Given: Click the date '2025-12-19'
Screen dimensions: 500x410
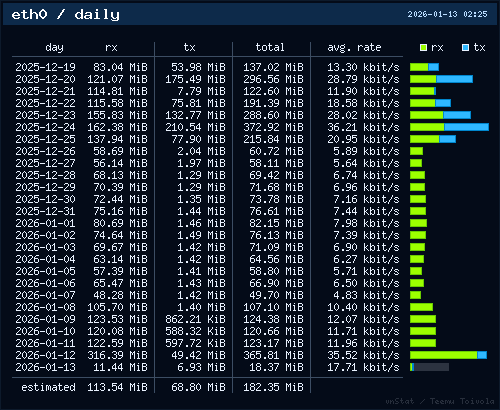Looking at the screenshot, I should 45,67.
